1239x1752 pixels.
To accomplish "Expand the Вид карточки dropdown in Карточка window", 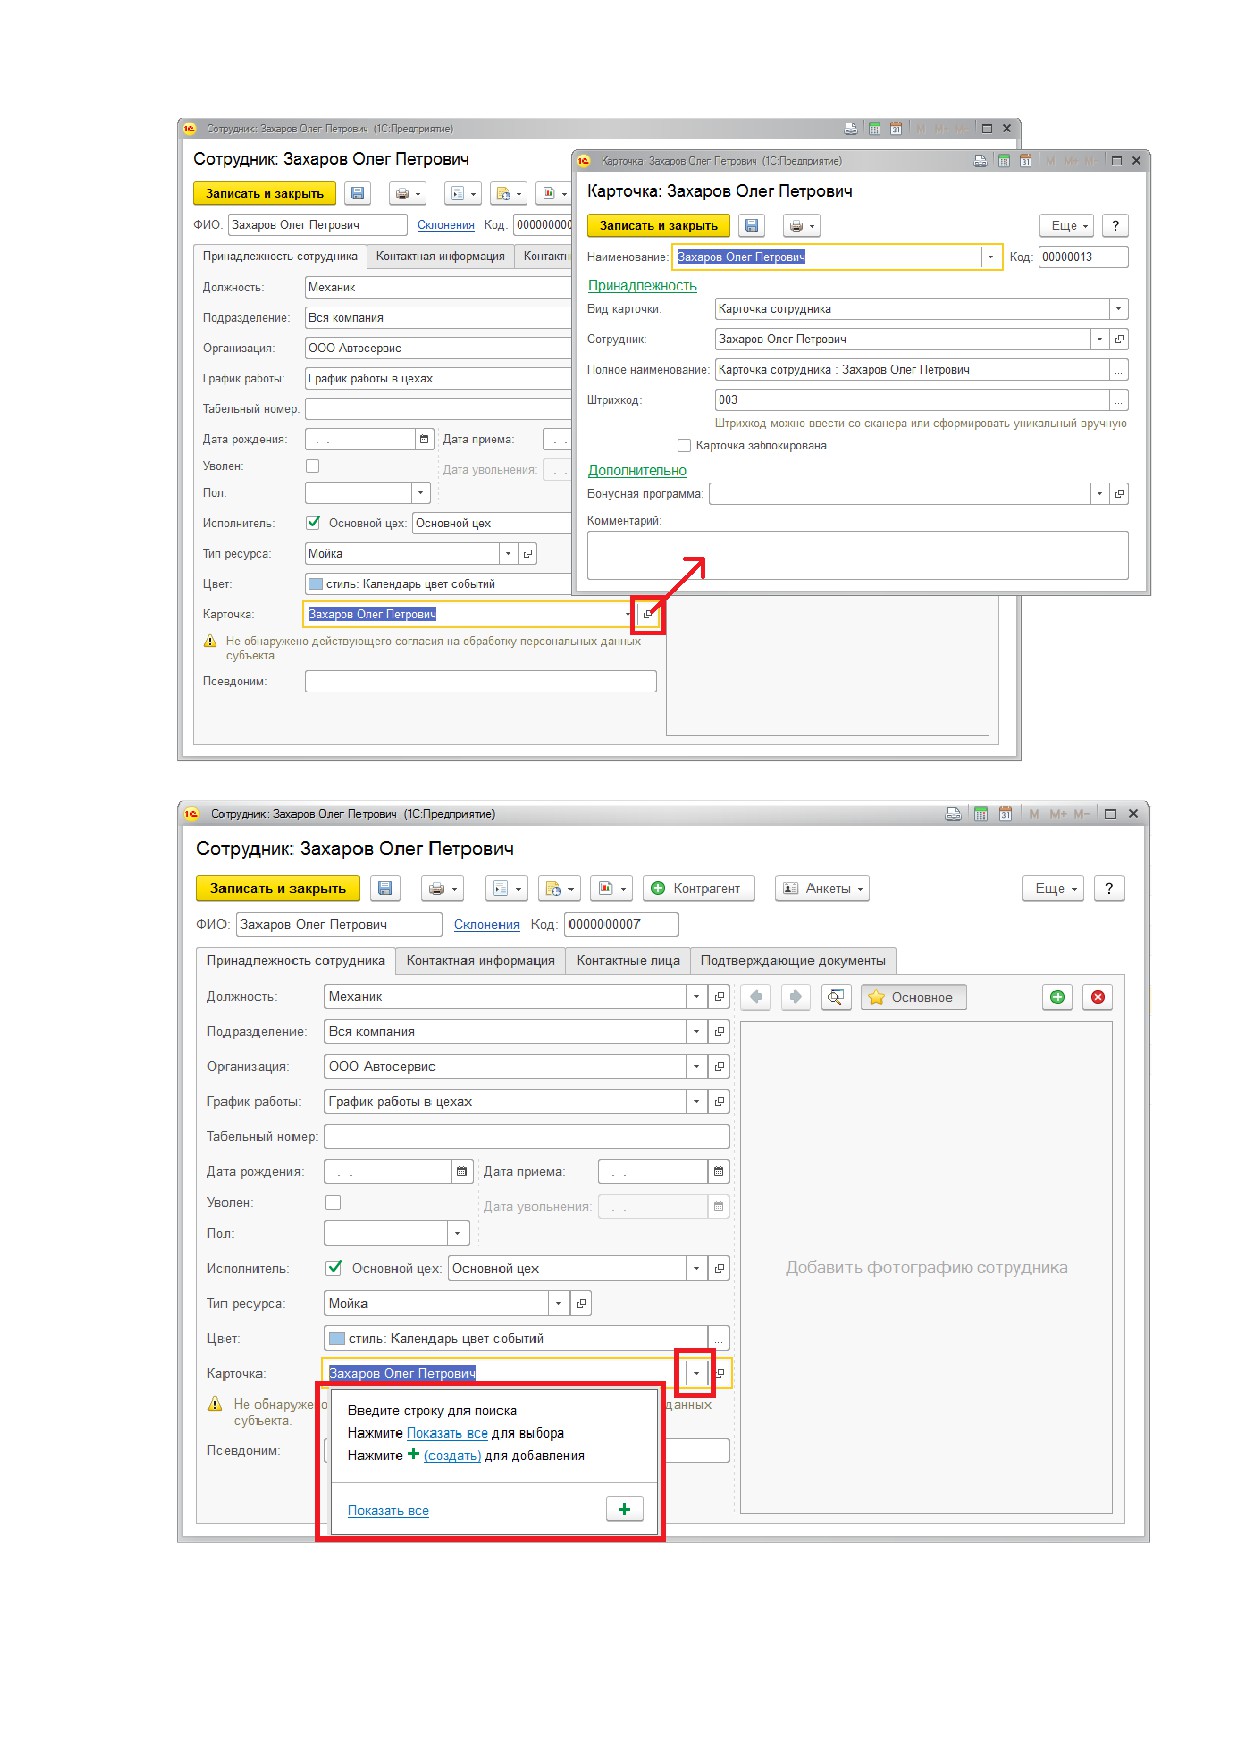I will click(1120, 309).
